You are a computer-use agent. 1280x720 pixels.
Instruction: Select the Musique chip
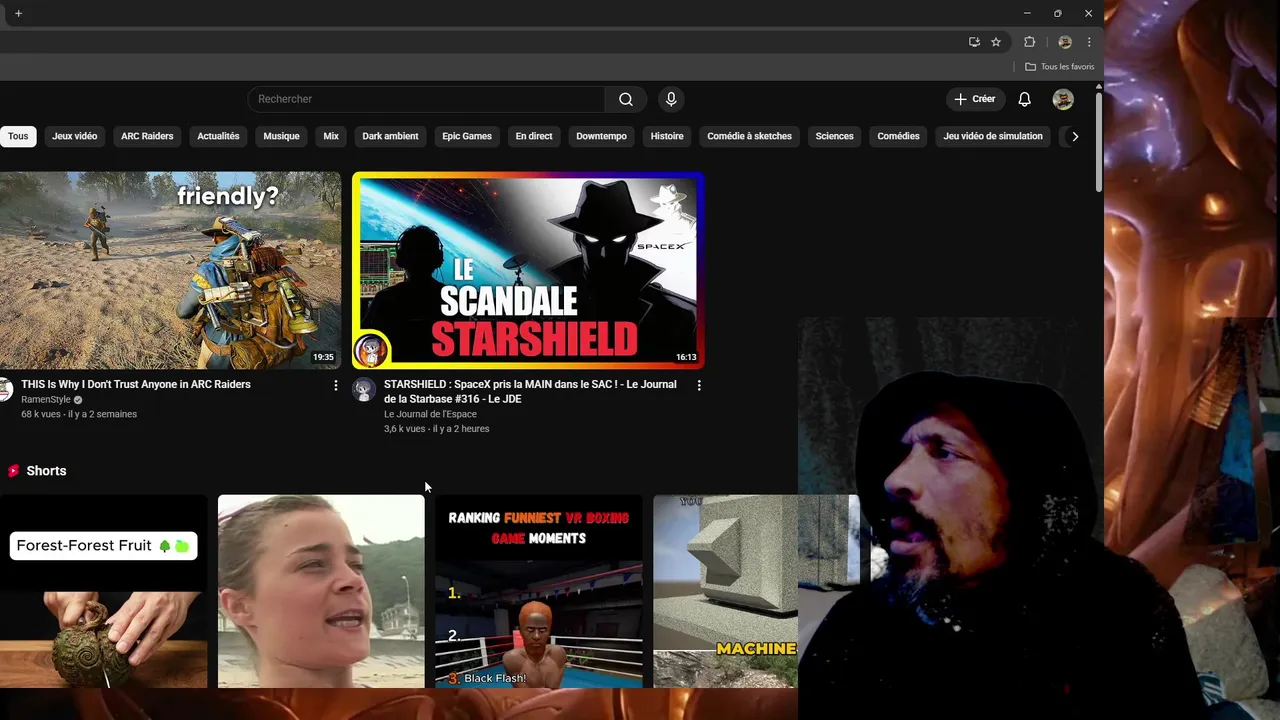(x=281, y=136)
